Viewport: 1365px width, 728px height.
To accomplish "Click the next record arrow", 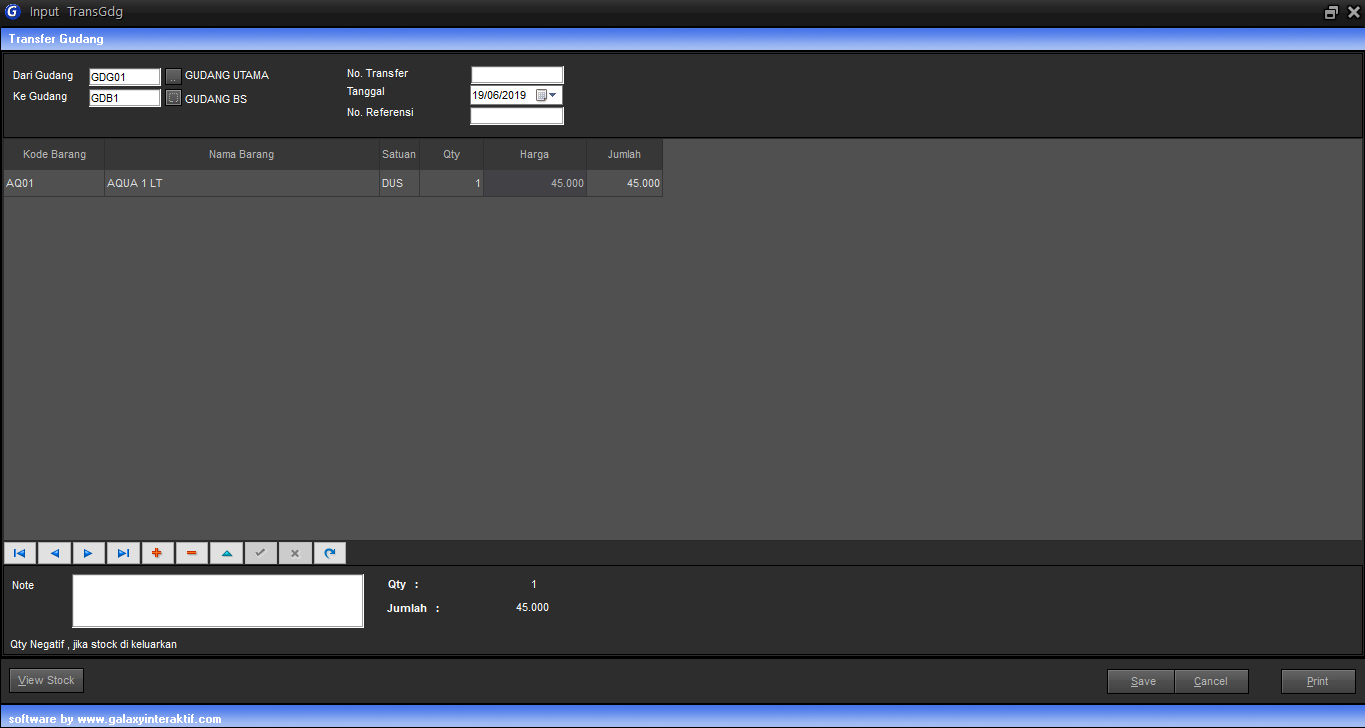I will (89, 553).
